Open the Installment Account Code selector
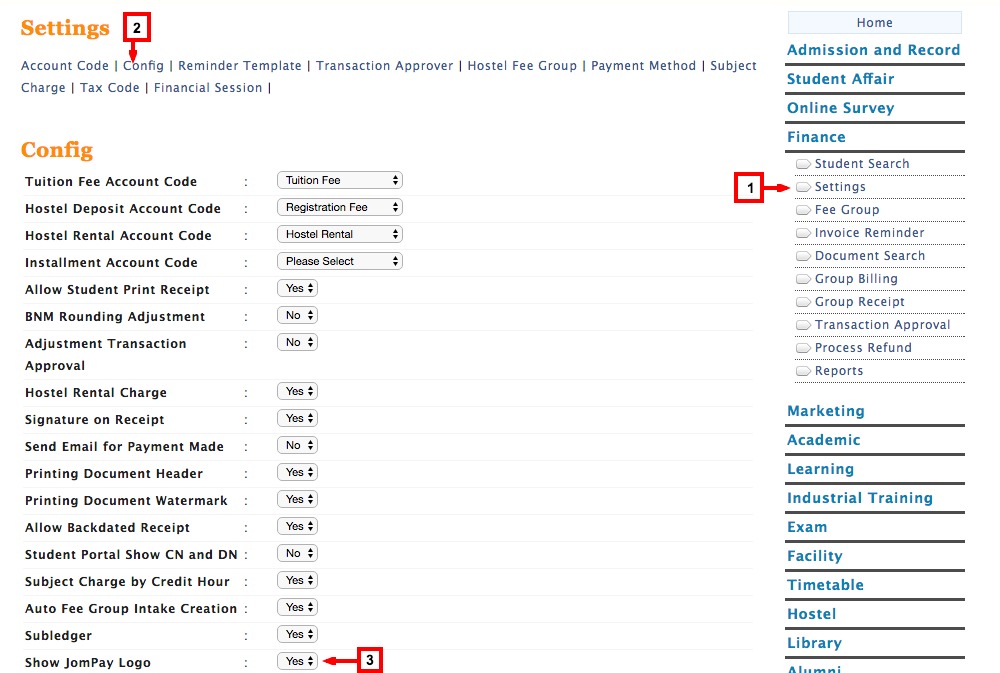1000x673 pixels. 339,260
